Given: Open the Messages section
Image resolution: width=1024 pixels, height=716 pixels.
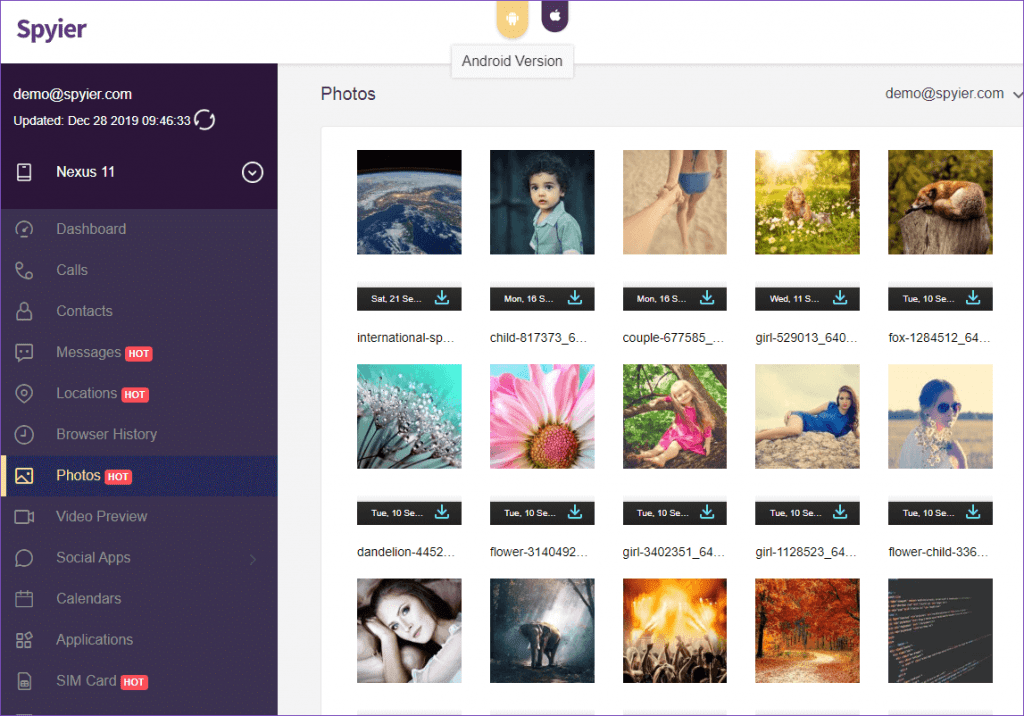Looking at the screenshot, I should (88, 352).
